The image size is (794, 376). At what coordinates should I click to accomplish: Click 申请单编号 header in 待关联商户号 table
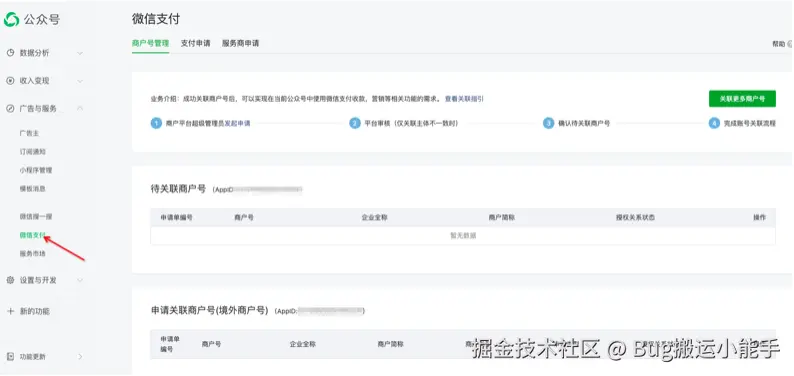pos(176,217)
